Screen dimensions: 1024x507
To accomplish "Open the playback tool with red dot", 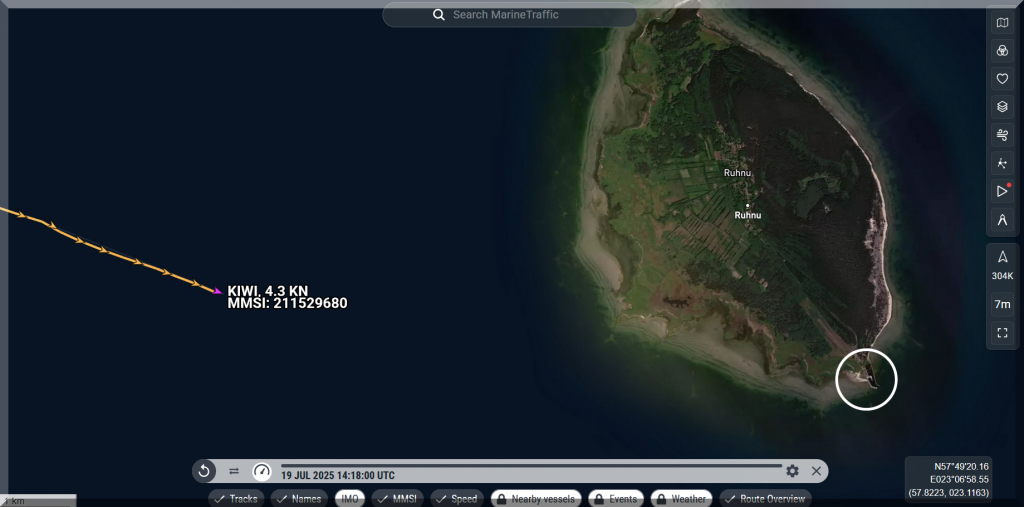I will [x=1002, y=190].
